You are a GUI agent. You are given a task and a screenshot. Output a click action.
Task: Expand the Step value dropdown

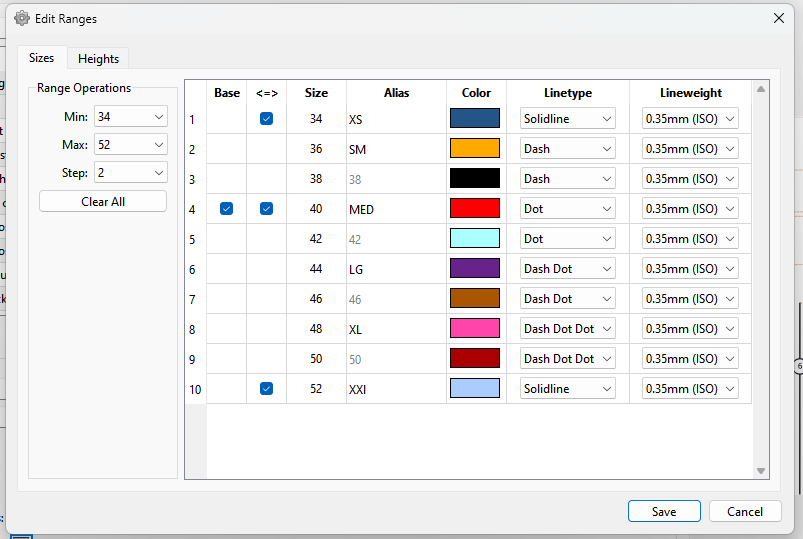click(131, 173)
